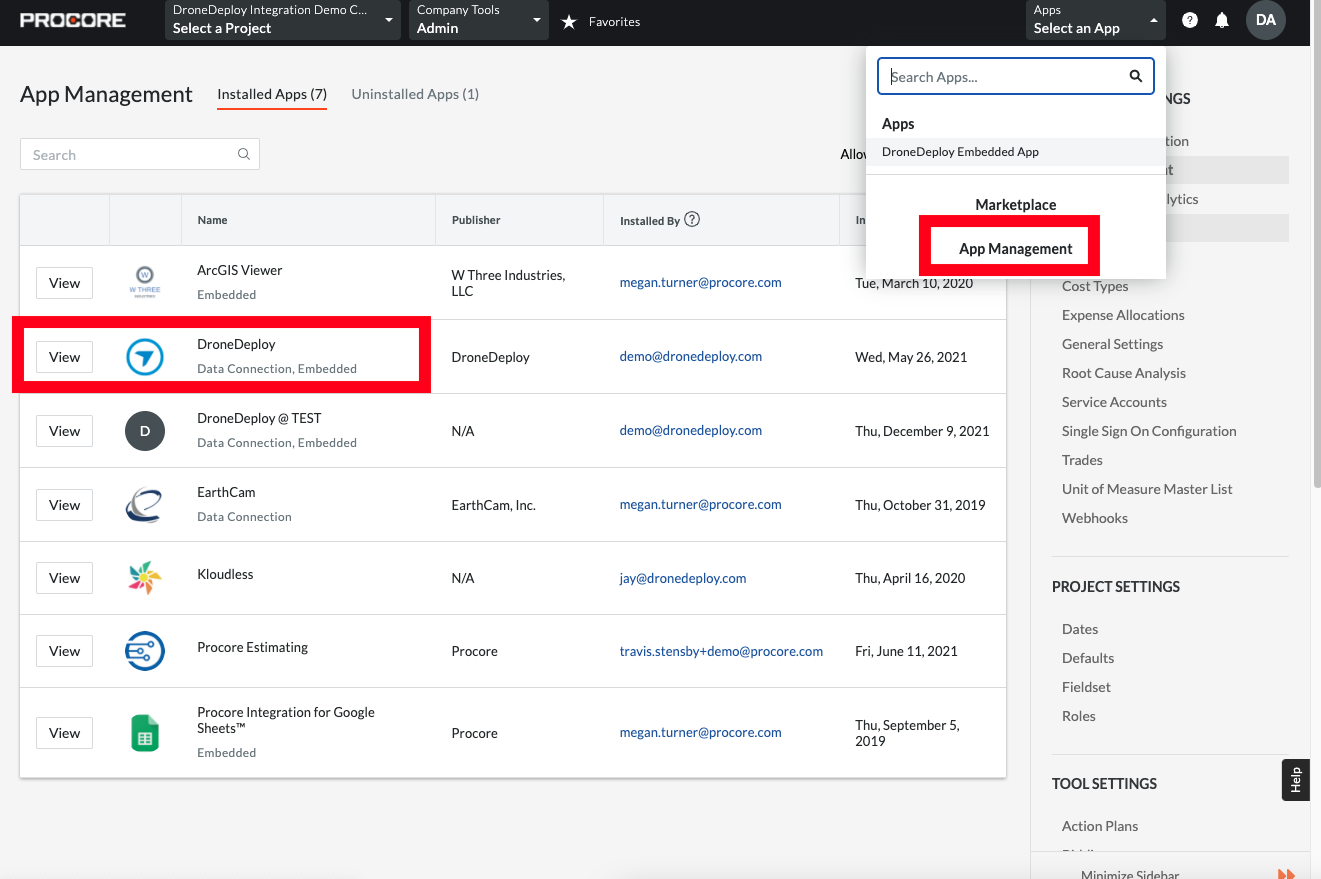Open jay@dronedeploy.com email link
The height and width of the screenshot is (879, 1321).
pos(682,578)
